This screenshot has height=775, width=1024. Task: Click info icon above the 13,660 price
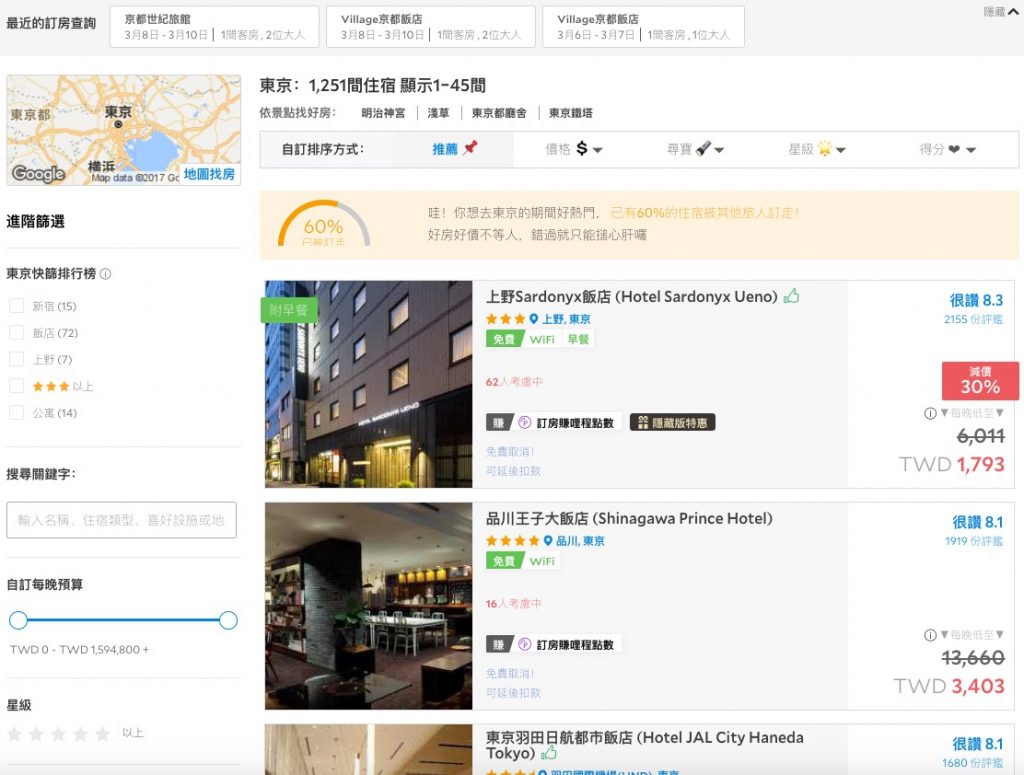pos(930,635)
